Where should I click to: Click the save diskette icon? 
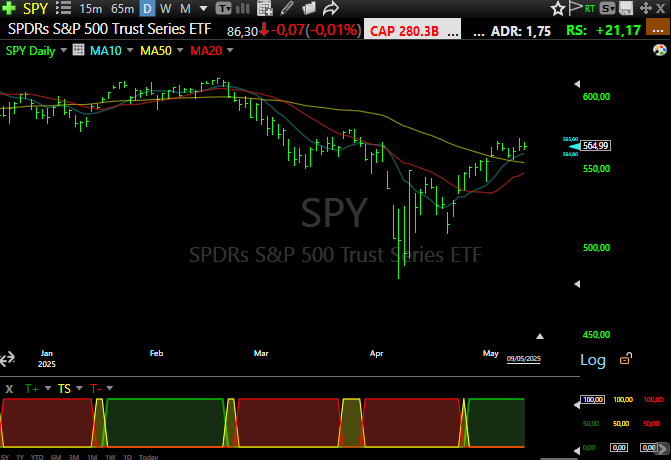pyautogui.click(x=626, y=8)
